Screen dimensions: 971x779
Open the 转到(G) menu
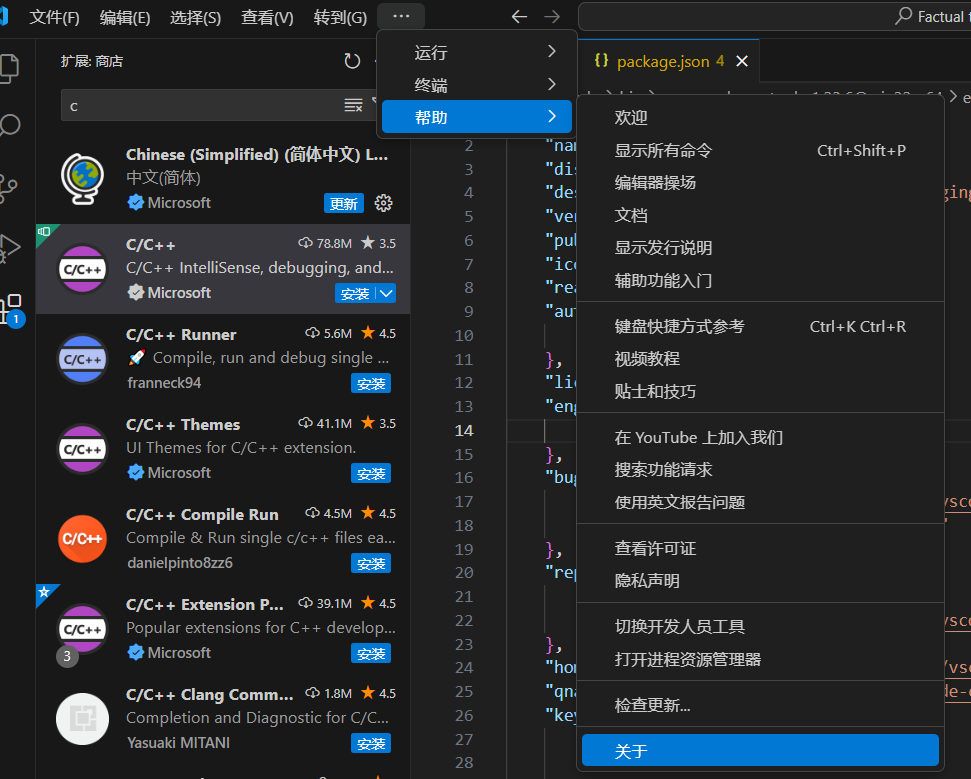[x=340, y=17]
